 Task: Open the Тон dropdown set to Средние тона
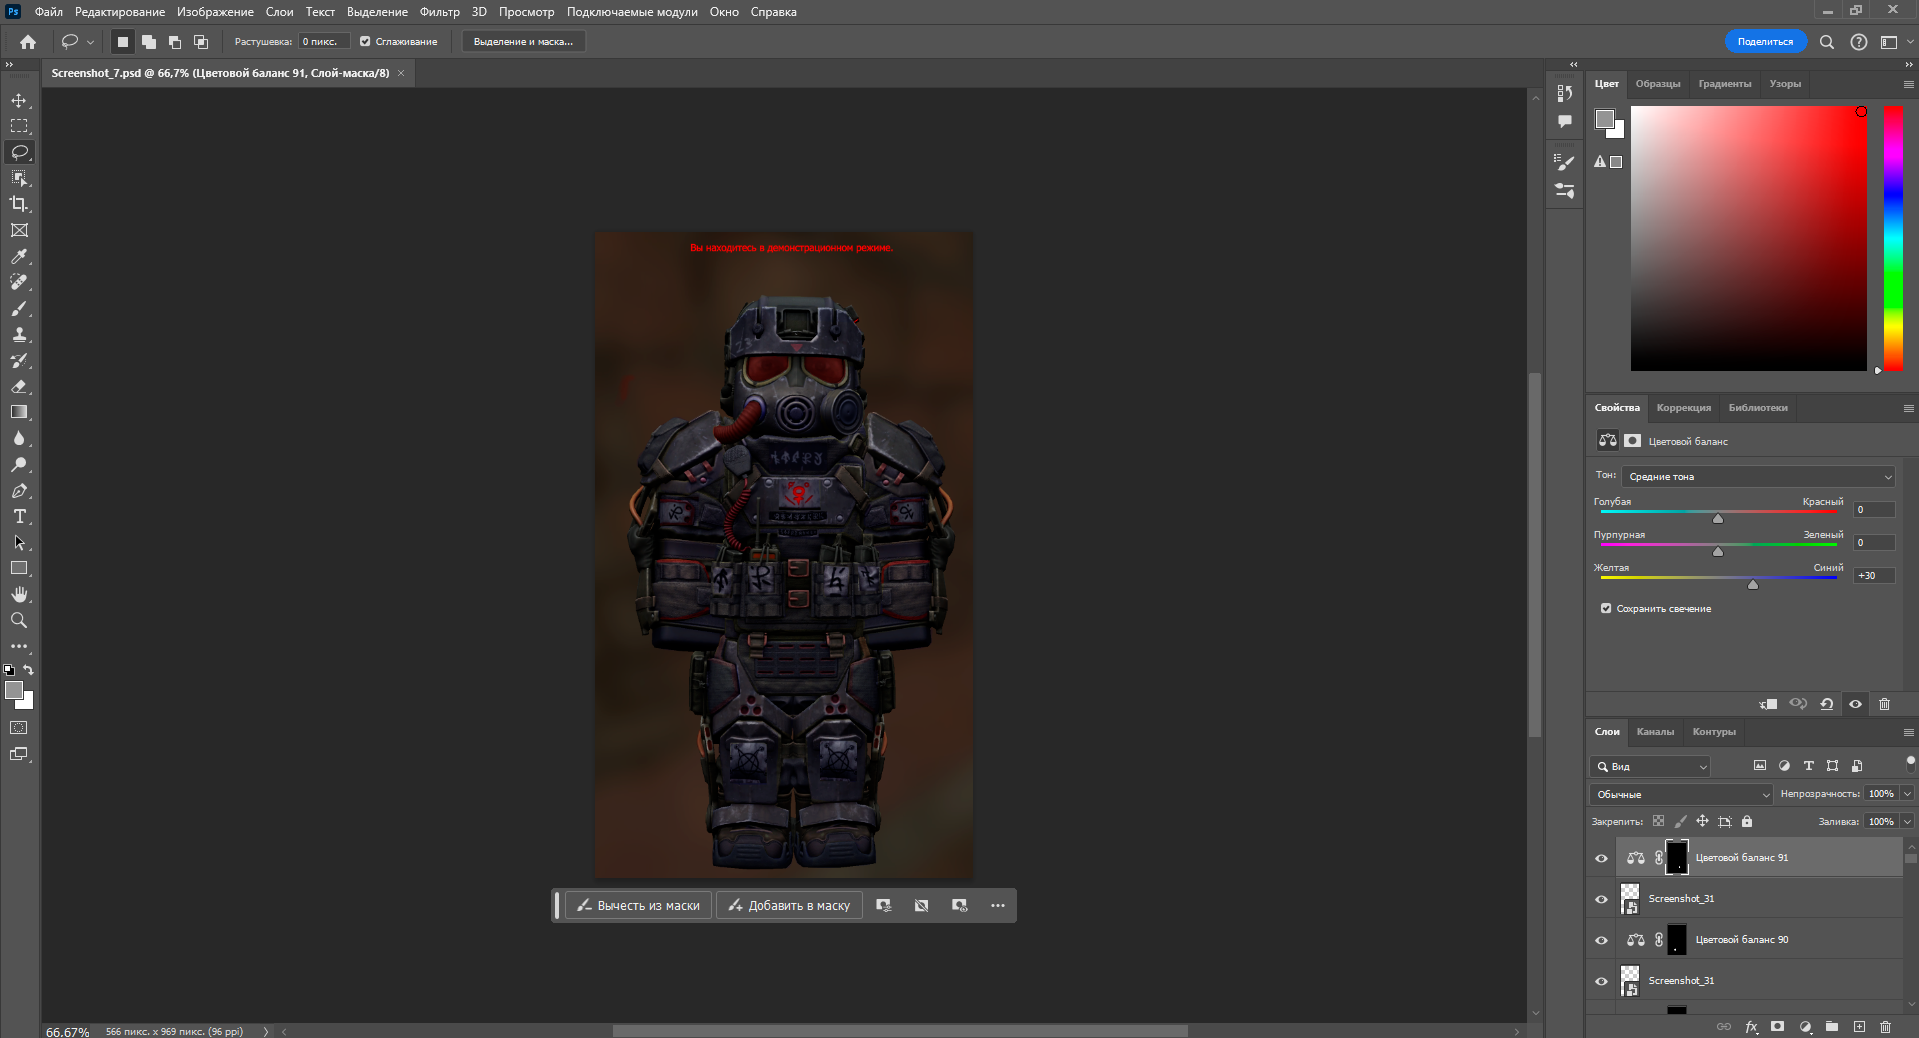point(1758,476)
